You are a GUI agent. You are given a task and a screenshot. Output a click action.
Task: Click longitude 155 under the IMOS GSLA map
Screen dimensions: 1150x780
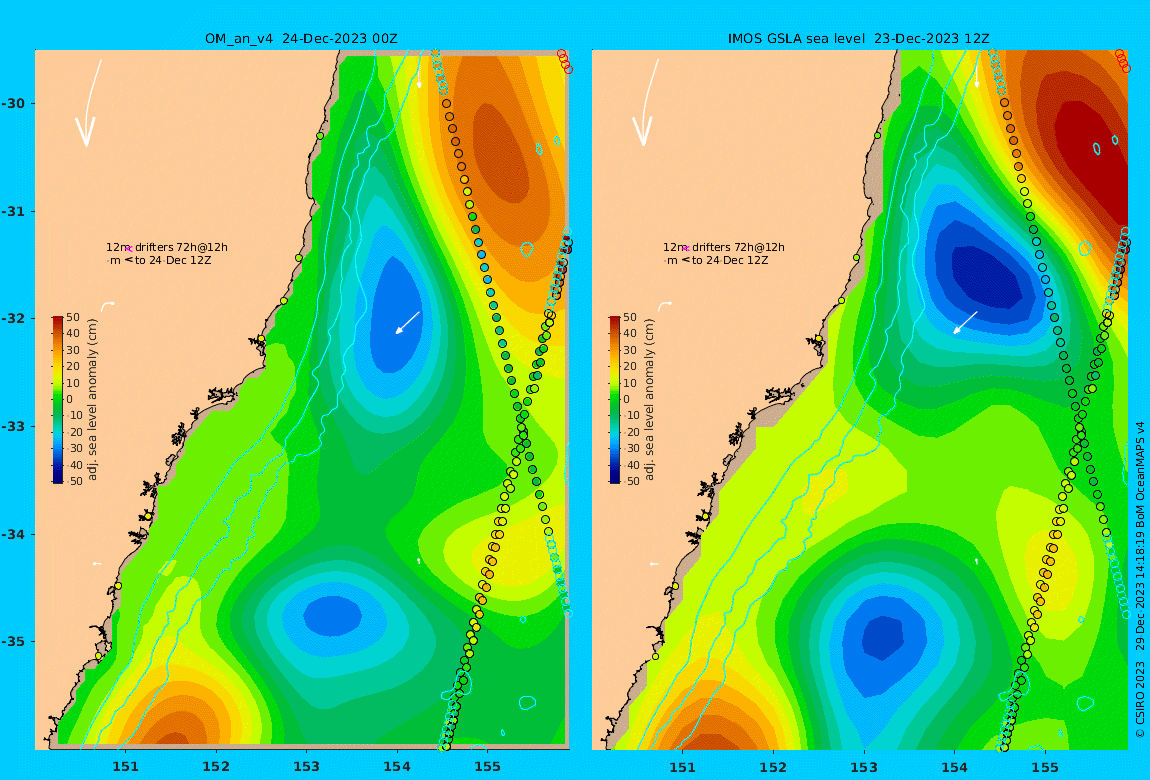pos(1045,767)
